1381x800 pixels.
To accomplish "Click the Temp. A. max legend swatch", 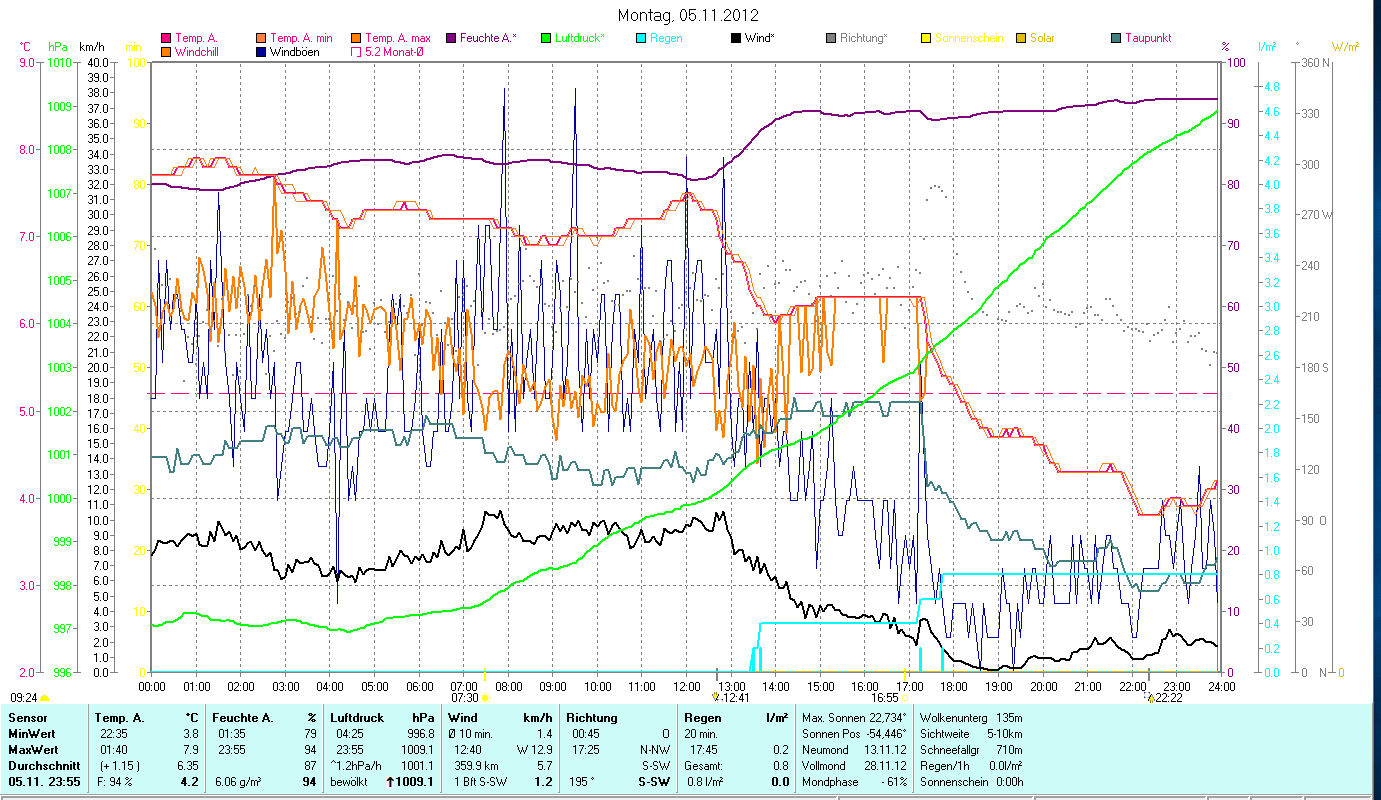I will pyautogui.click(x=357, y=38).
